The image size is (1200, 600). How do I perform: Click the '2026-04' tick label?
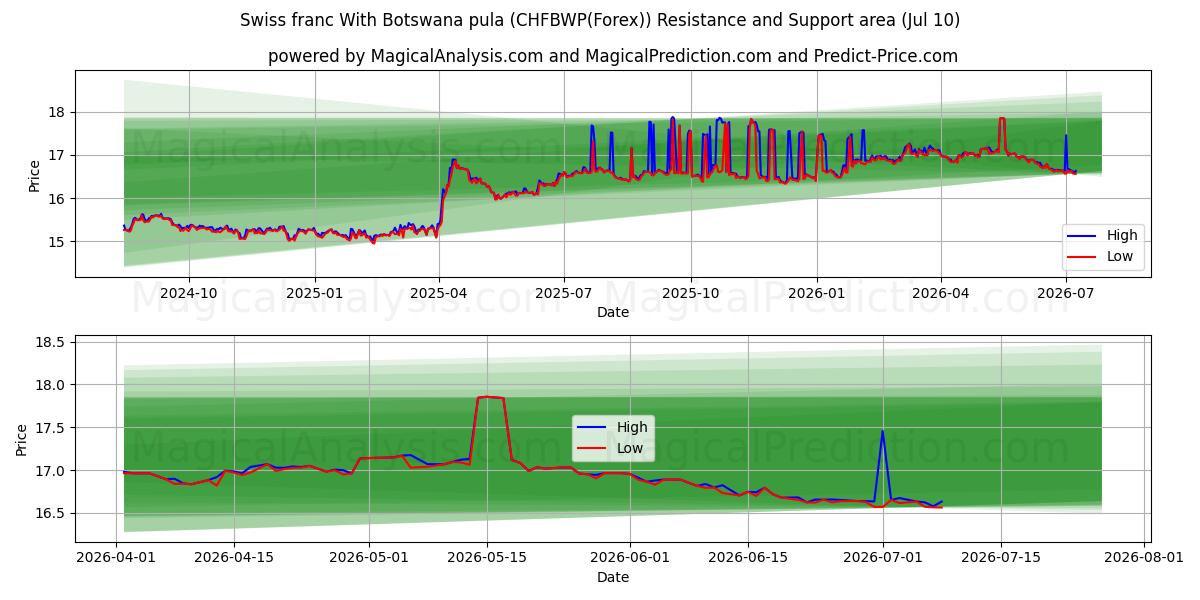[x=941, y=293]
